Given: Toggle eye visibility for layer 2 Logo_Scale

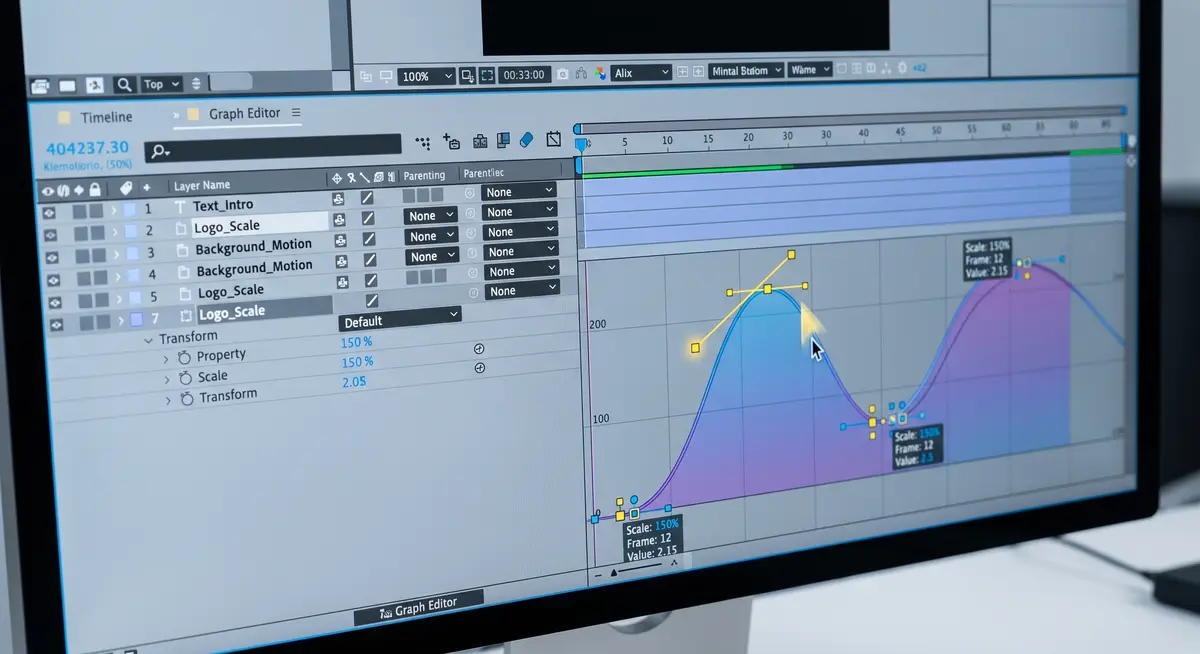Looking at the screenshot, I should click(51, 234).
